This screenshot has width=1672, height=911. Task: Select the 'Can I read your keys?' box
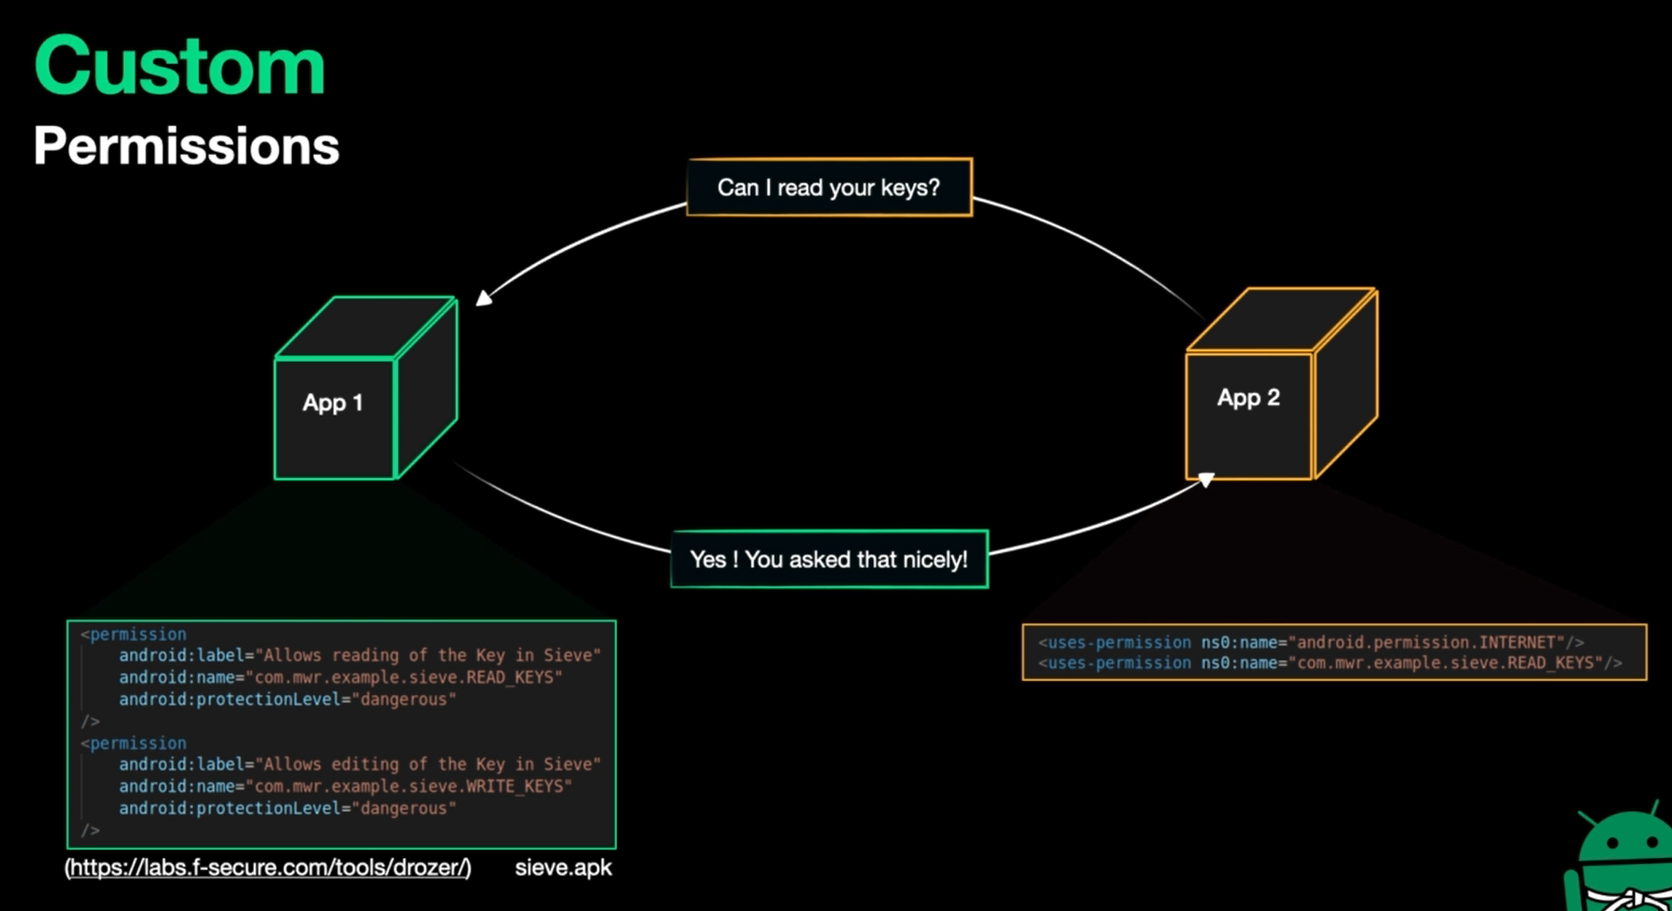[x=829, y=187]
